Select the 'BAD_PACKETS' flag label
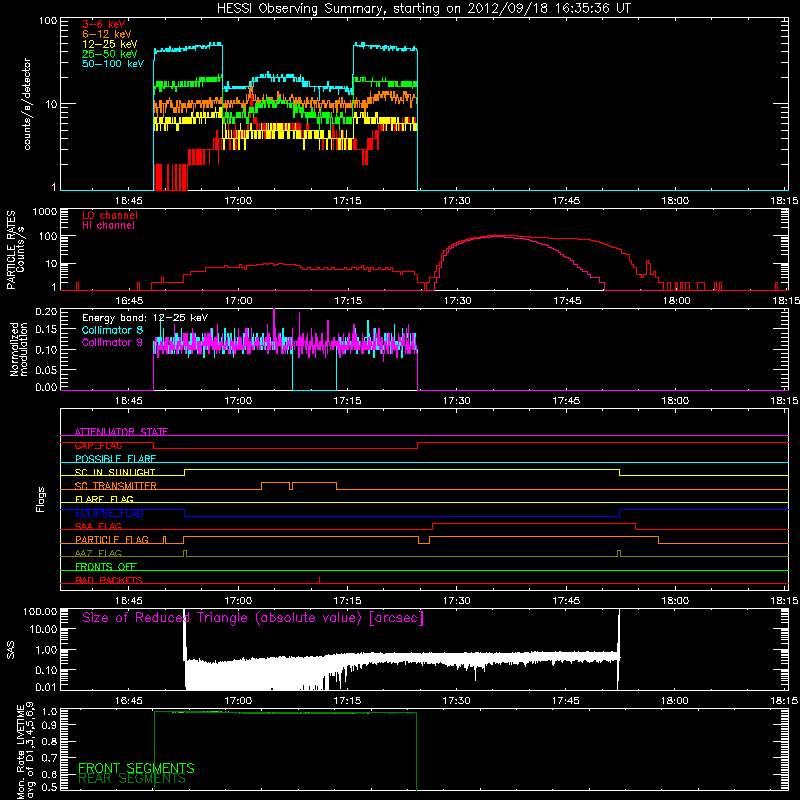800x800 pixels. pos(109,581)
